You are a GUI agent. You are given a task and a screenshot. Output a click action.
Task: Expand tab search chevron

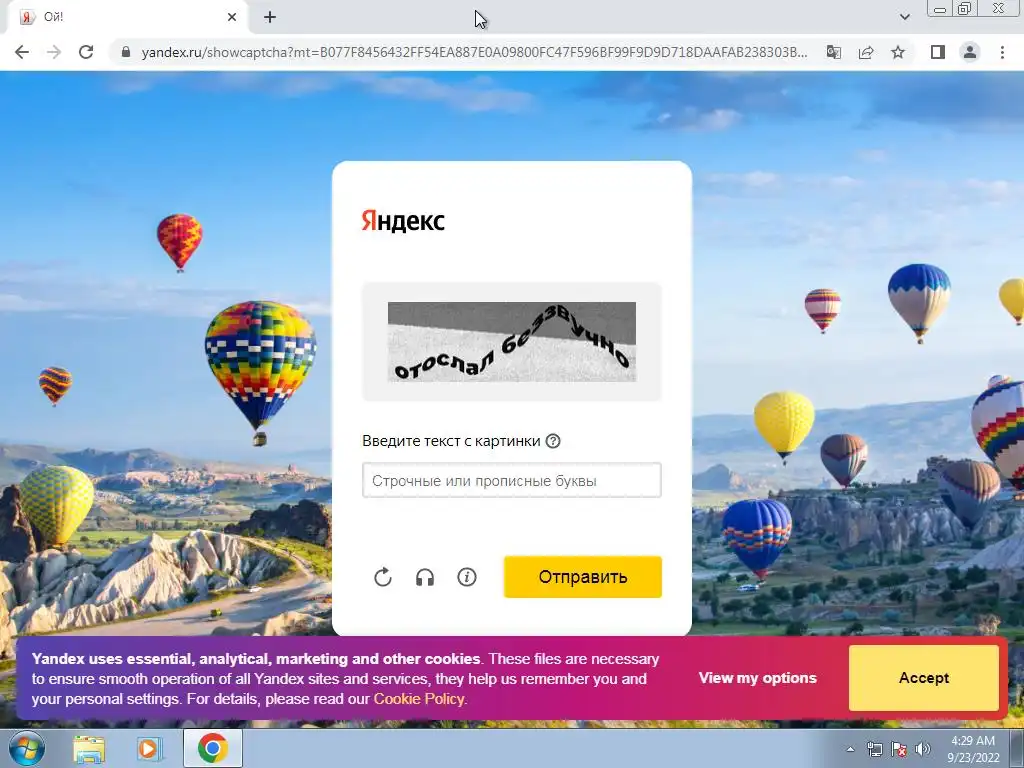point(904,17)
